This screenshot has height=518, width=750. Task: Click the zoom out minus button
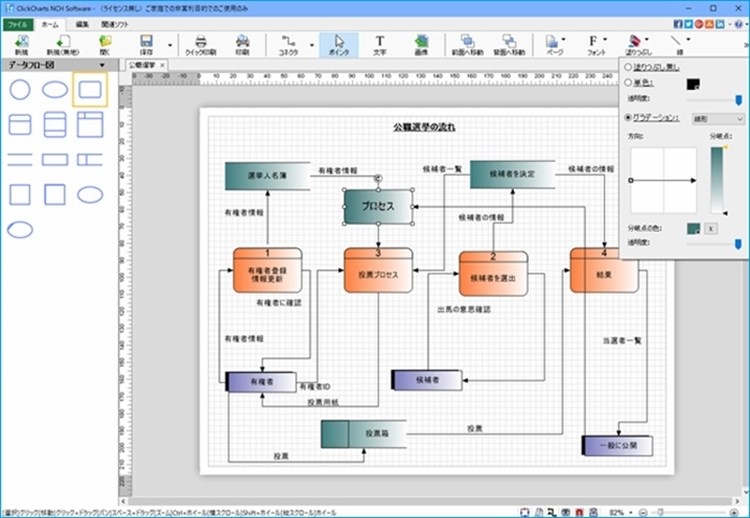pos(643,512)
